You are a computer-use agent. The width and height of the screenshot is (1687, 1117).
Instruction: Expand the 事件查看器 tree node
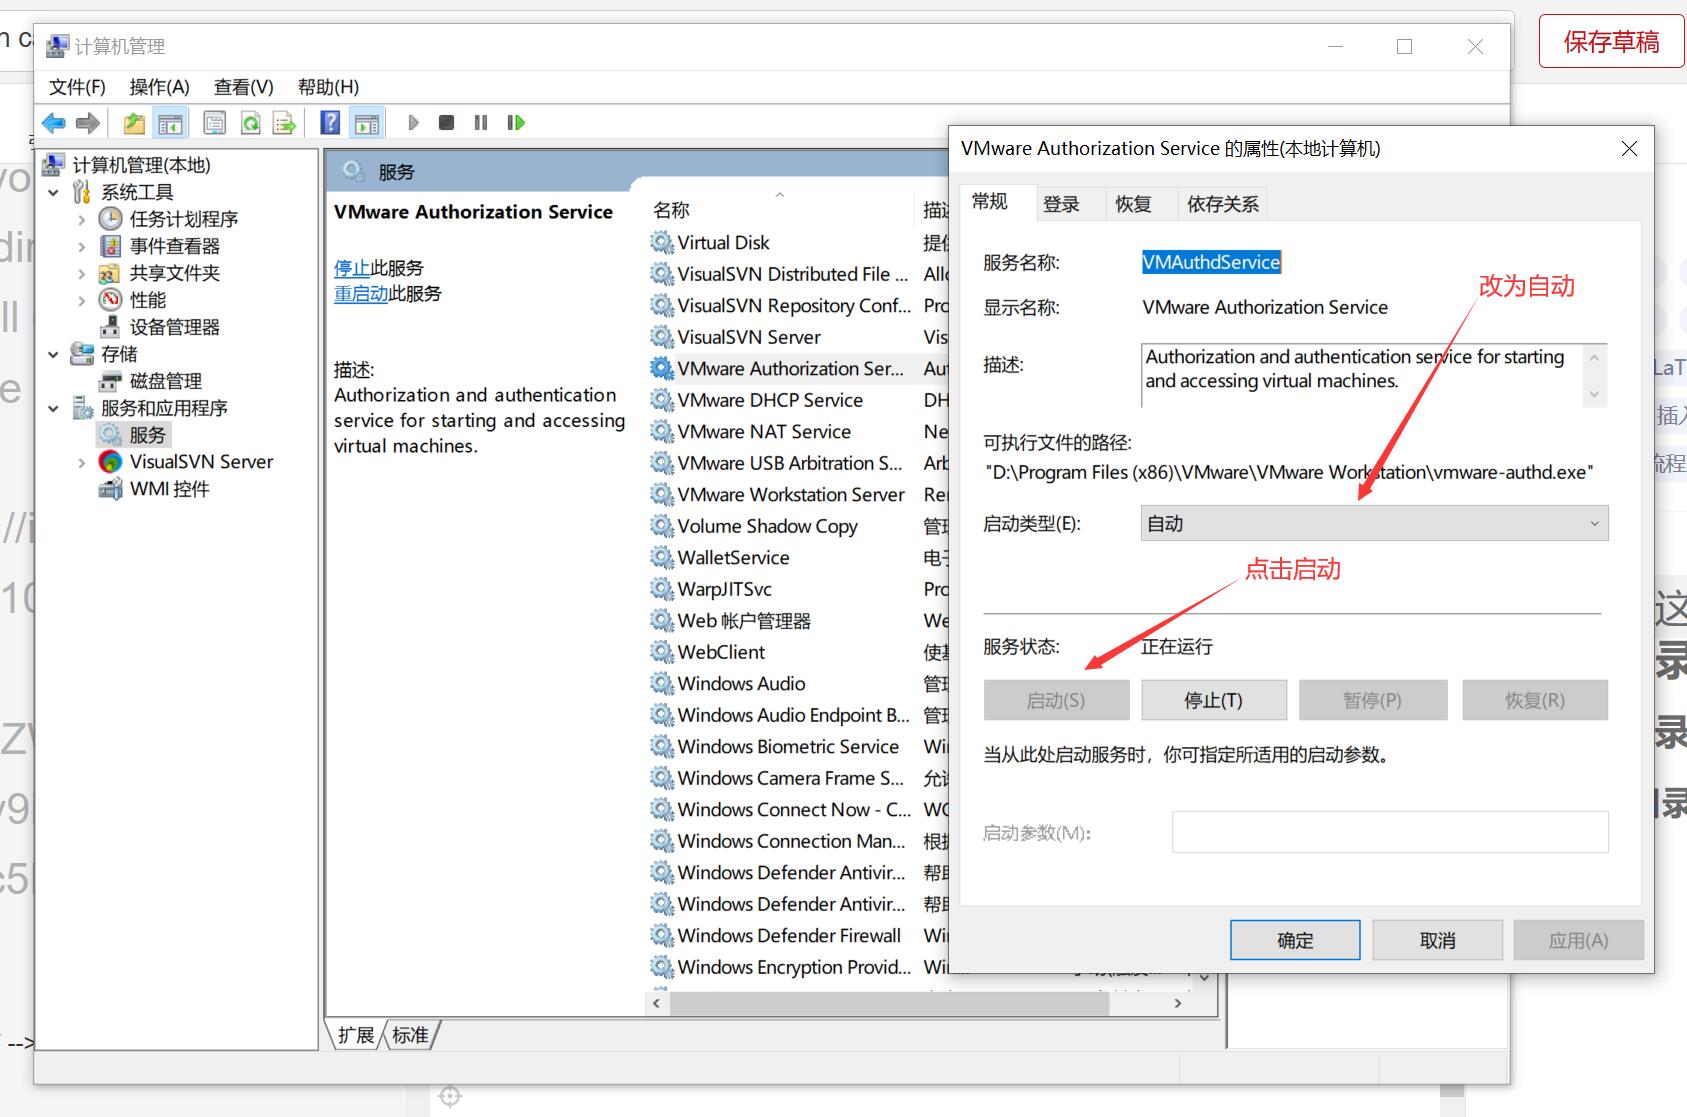(82, 246)
